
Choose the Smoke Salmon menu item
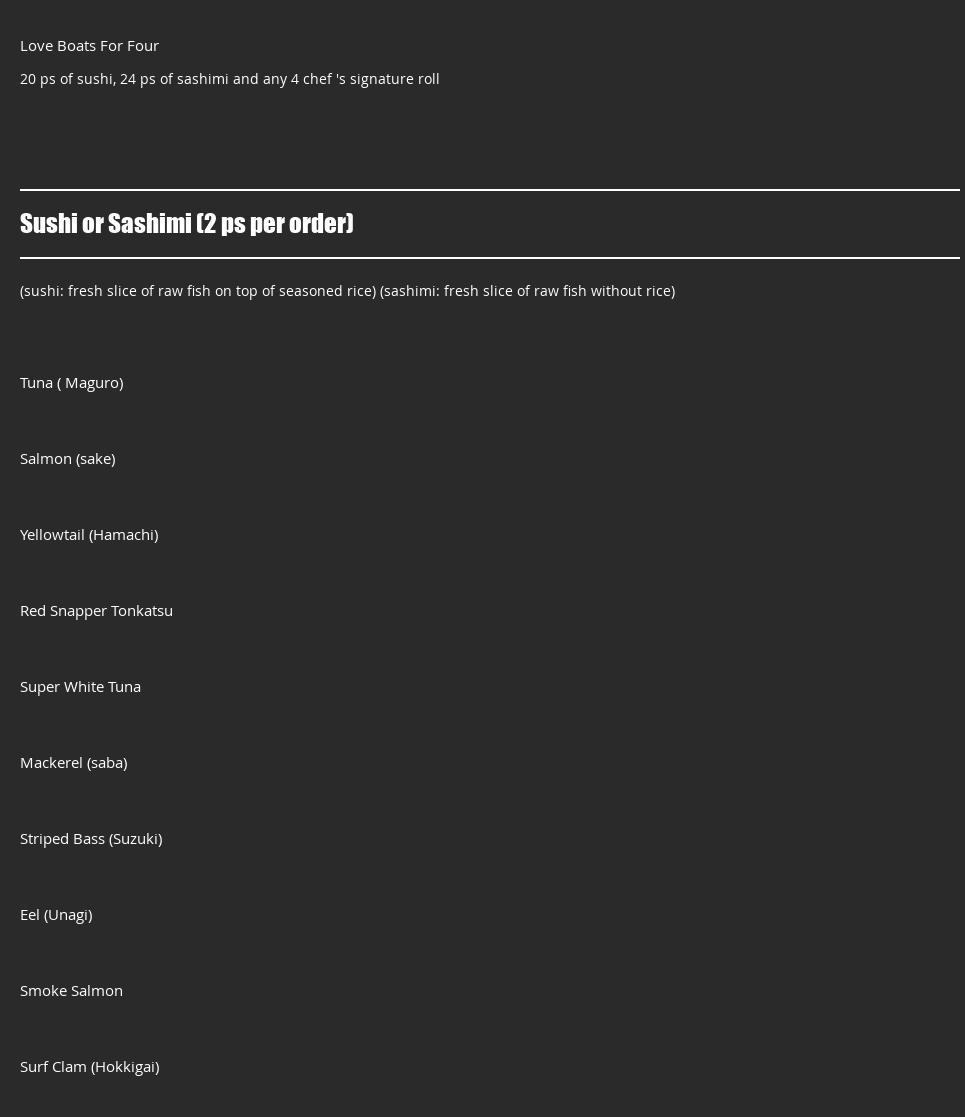71,990
